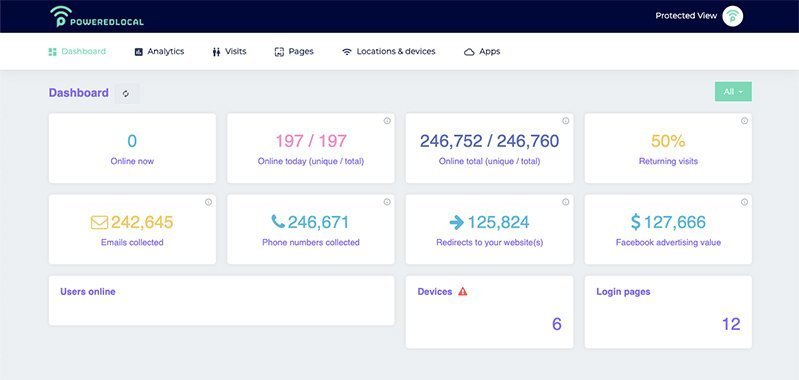Click the Protected View label

click(x=686, y=16)
